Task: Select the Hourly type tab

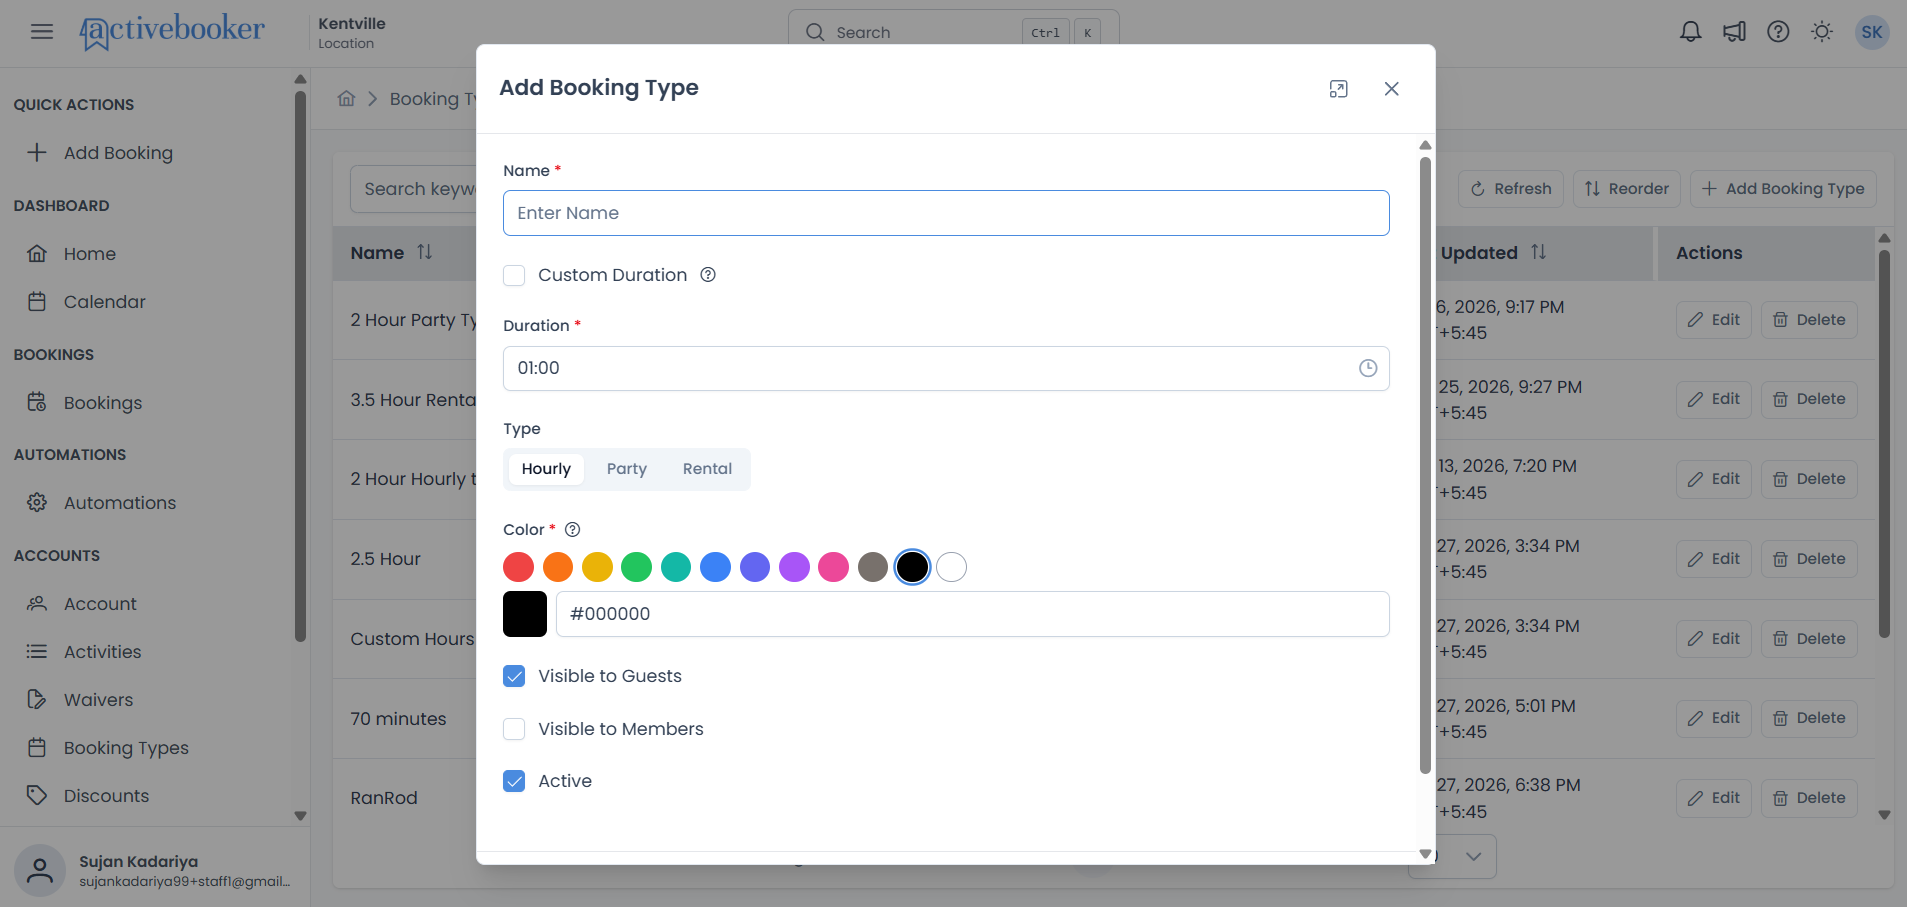Action: point(546,469)
